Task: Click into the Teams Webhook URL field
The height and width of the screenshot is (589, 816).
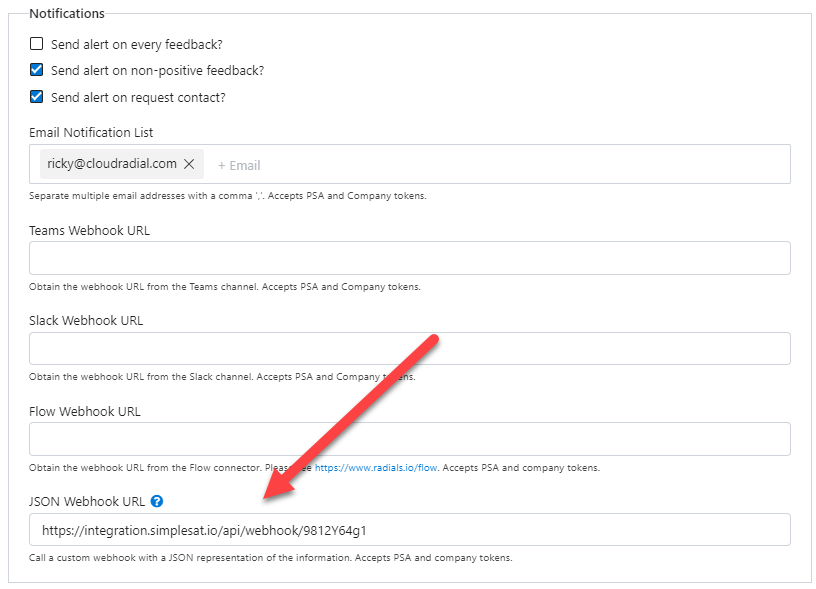Action: (x=410, y=258)
